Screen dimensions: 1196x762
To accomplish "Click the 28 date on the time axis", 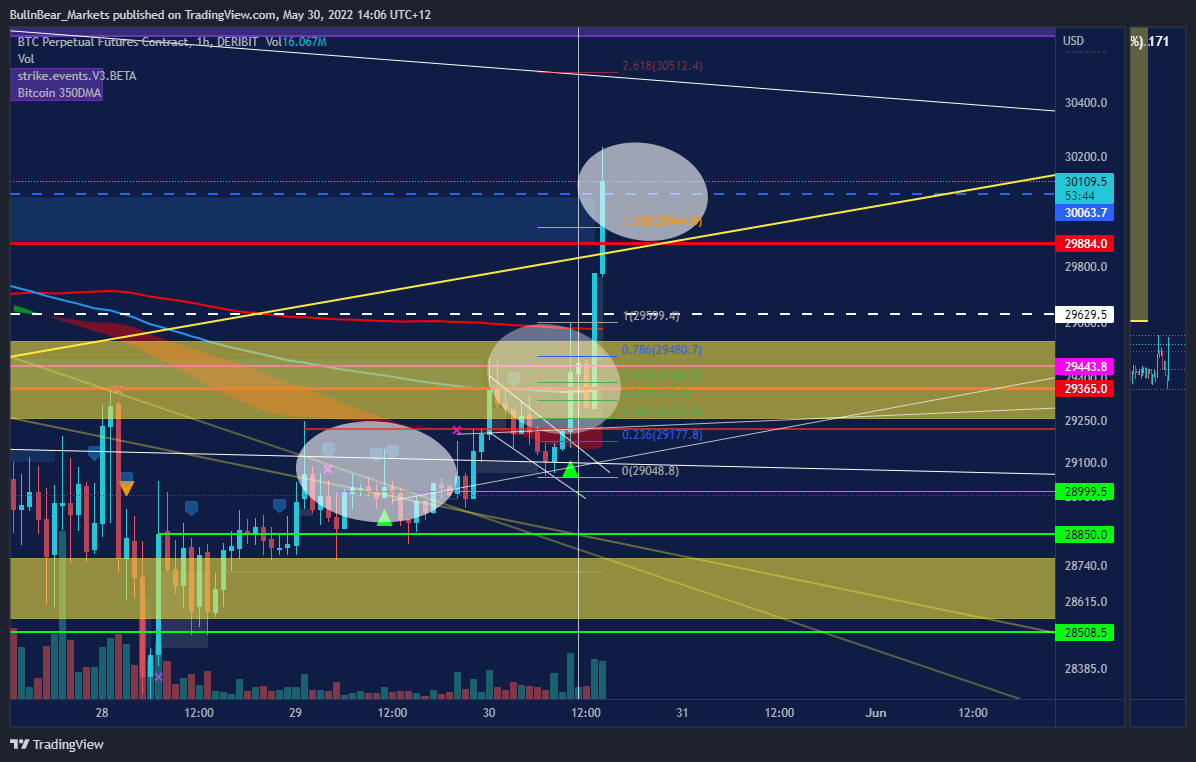I will 102,713.
